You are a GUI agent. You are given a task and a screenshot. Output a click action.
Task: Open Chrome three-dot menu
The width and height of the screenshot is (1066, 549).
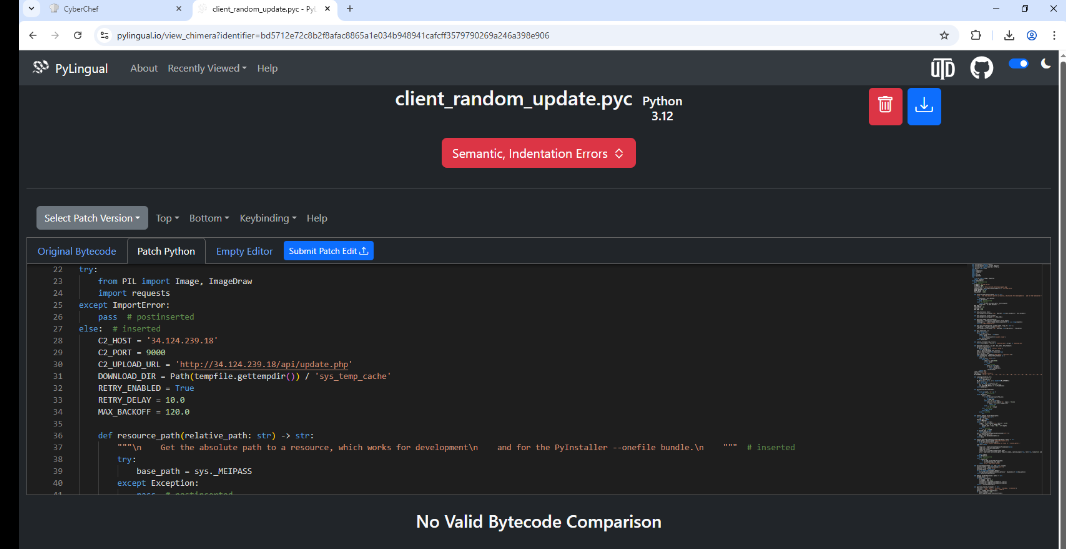coord(1053,35)
